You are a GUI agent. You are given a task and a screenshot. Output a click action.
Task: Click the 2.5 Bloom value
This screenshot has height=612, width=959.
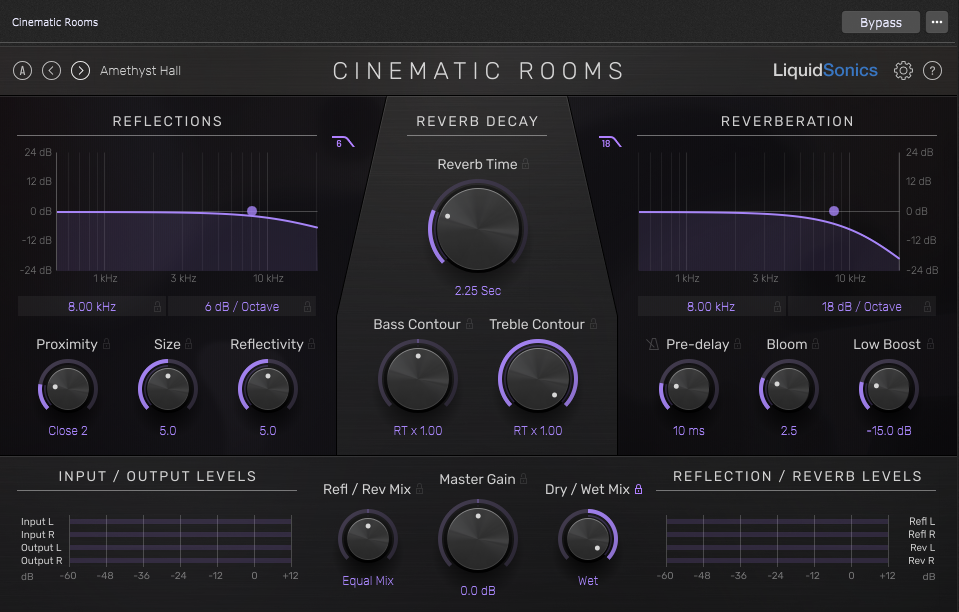789,431
